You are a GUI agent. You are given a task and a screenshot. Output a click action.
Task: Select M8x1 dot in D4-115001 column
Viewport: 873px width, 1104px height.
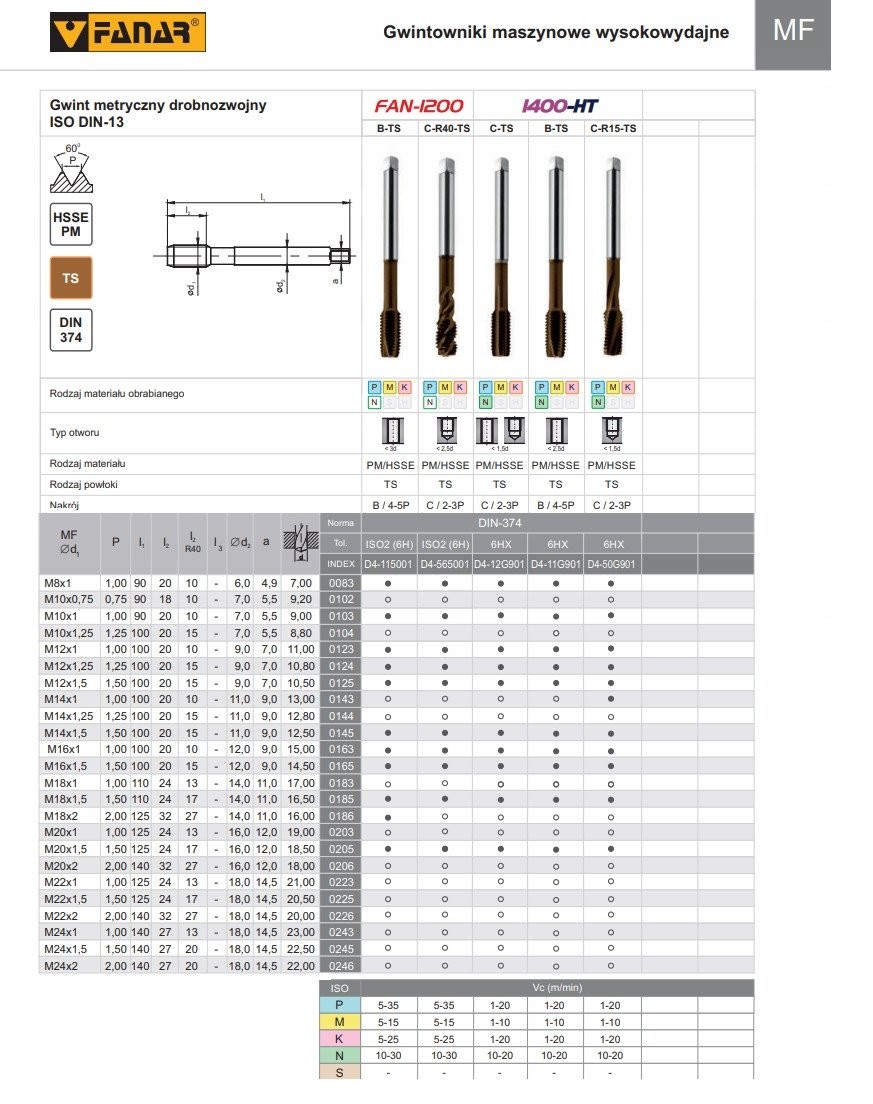pos(388,583)
